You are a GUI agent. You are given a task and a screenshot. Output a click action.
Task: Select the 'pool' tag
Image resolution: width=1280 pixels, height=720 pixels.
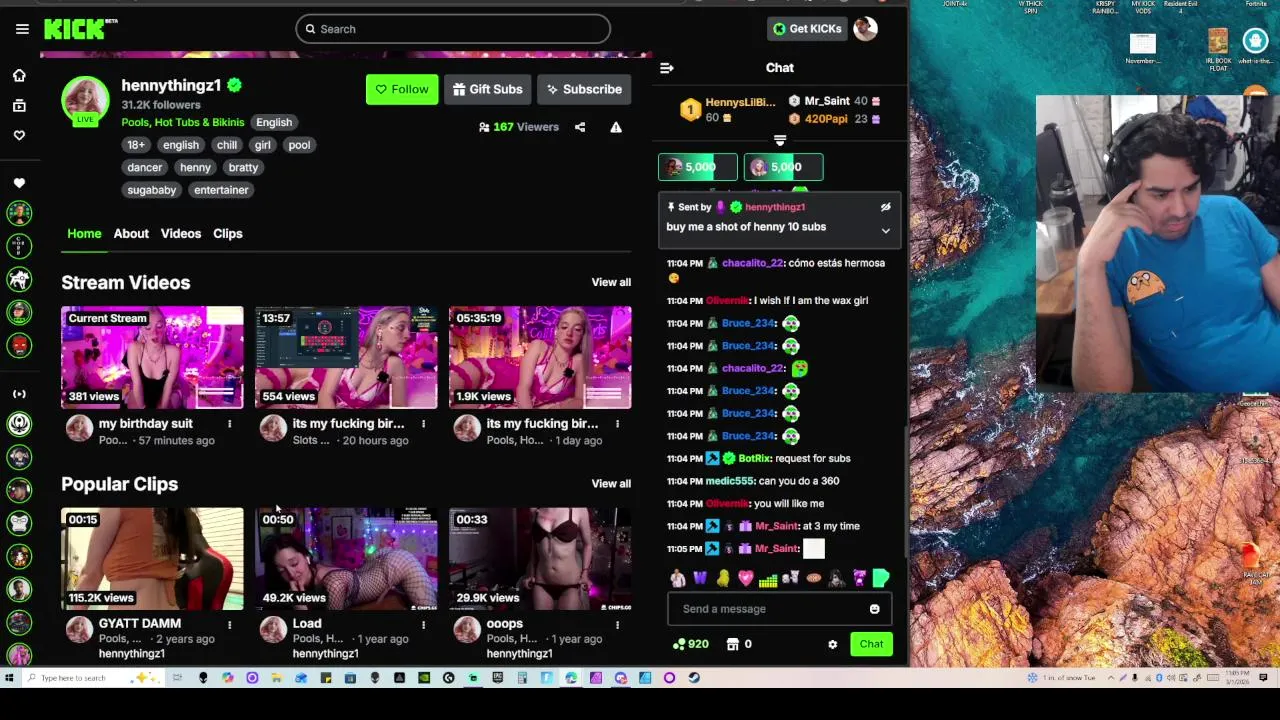click(299, 145)
